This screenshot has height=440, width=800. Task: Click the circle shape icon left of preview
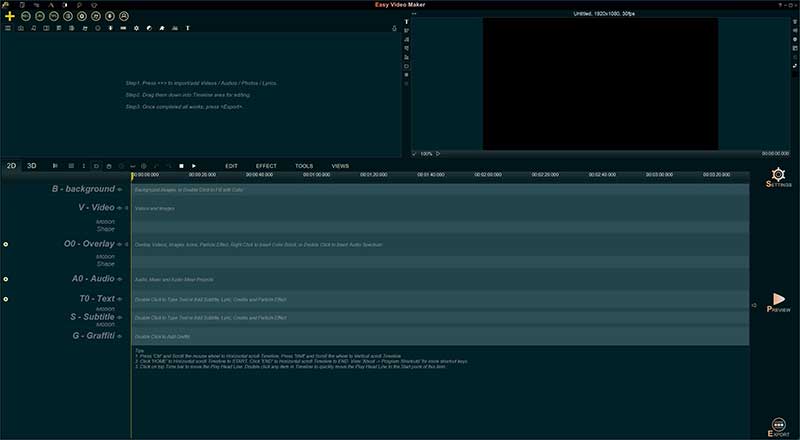click(407, 66)
